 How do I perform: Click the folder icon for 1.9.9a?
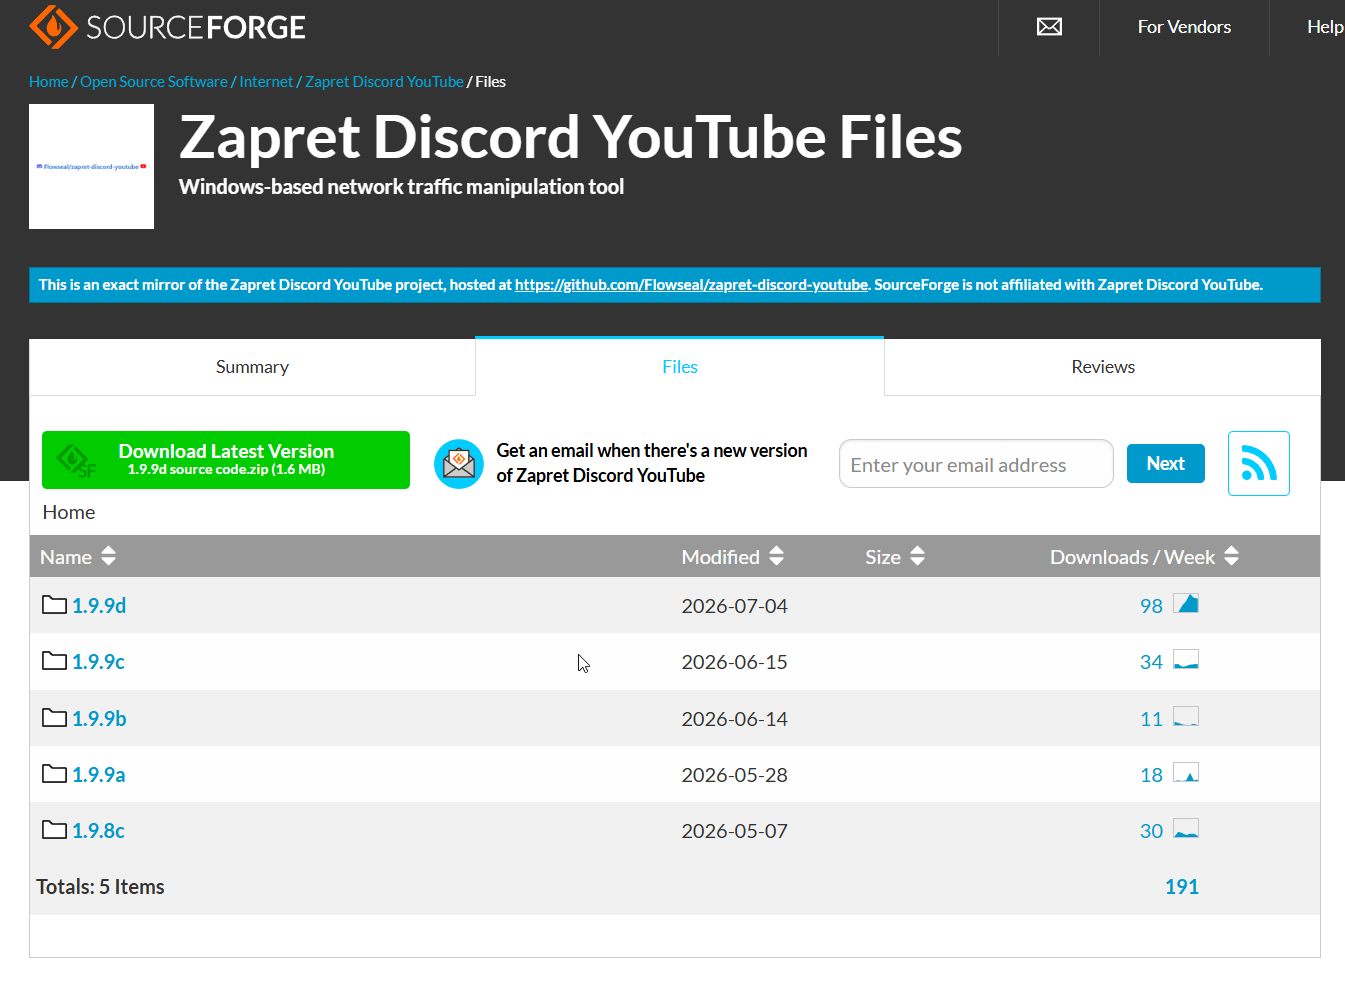(54, 774)
